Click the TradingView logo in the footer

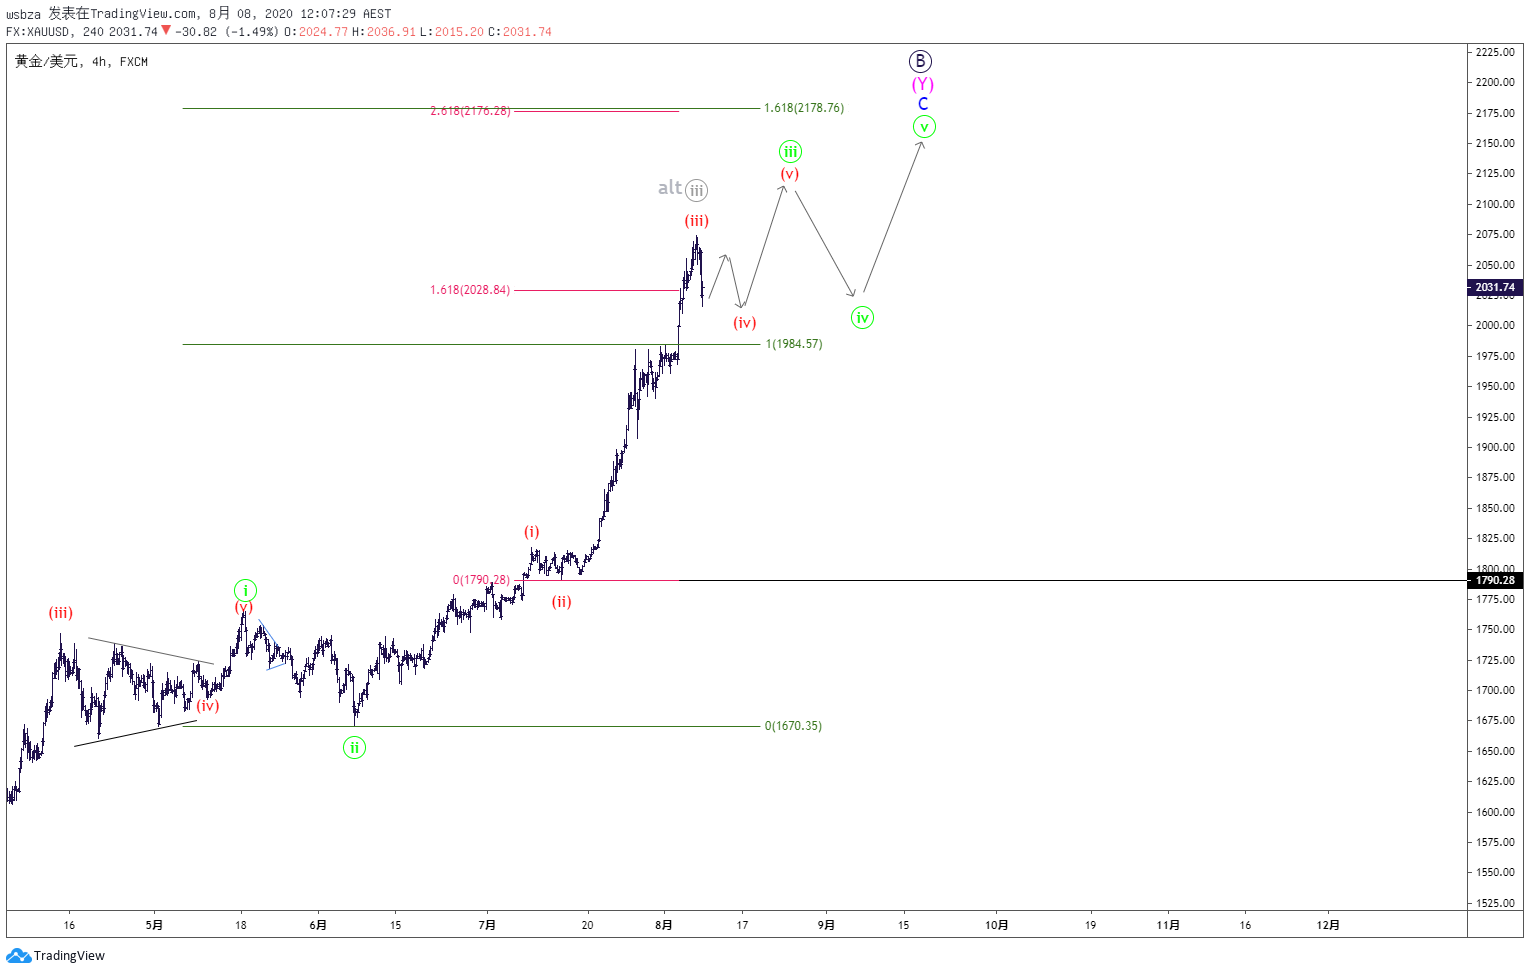55,956
